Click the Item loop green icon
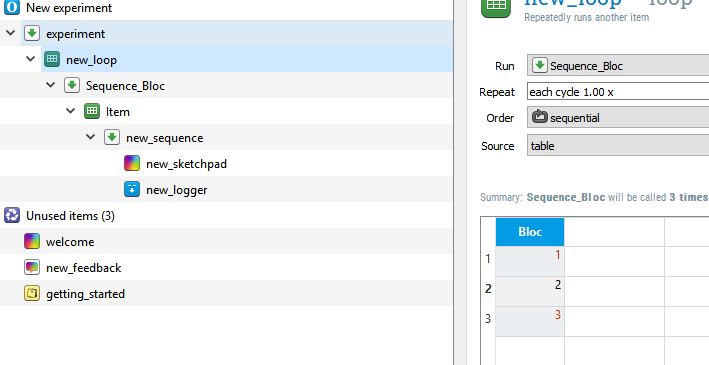The image size is (709, 365). coord(92,111)
